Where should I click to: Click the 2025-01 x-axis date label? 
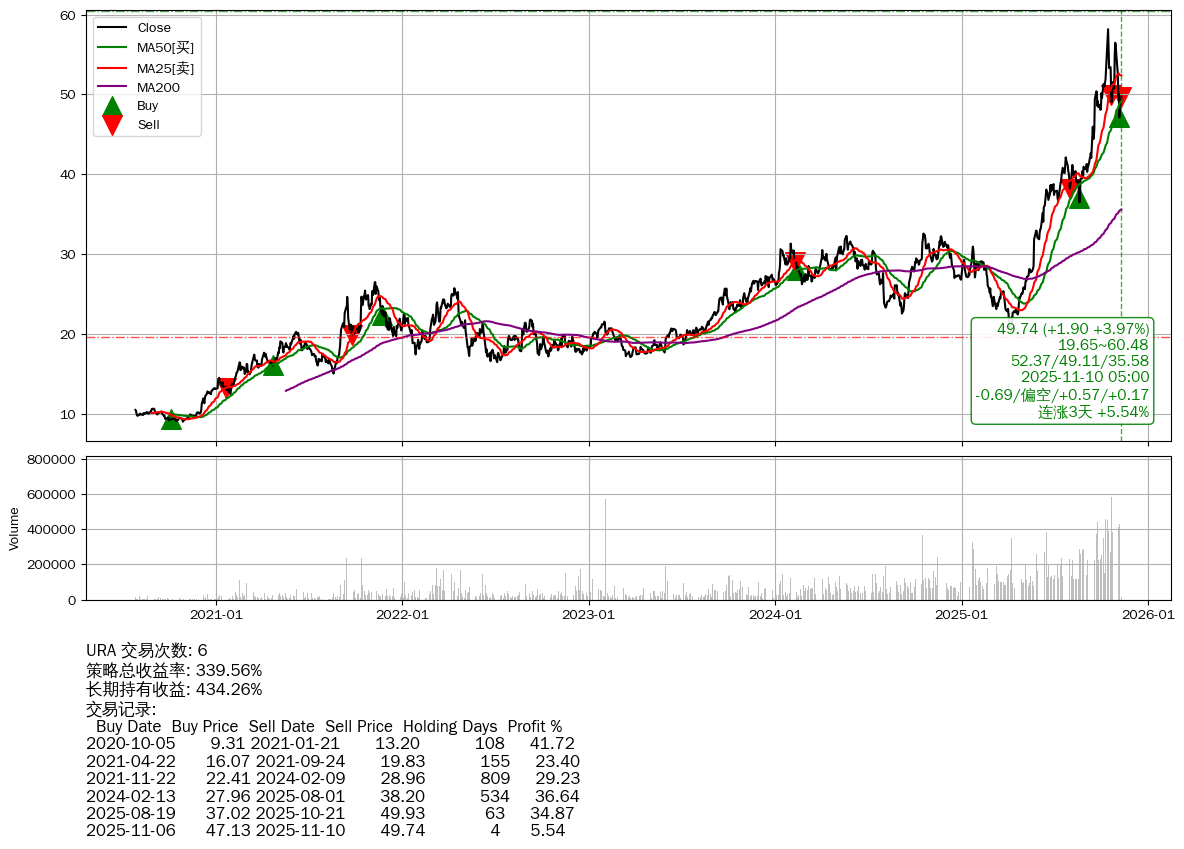tap(962, 614)
